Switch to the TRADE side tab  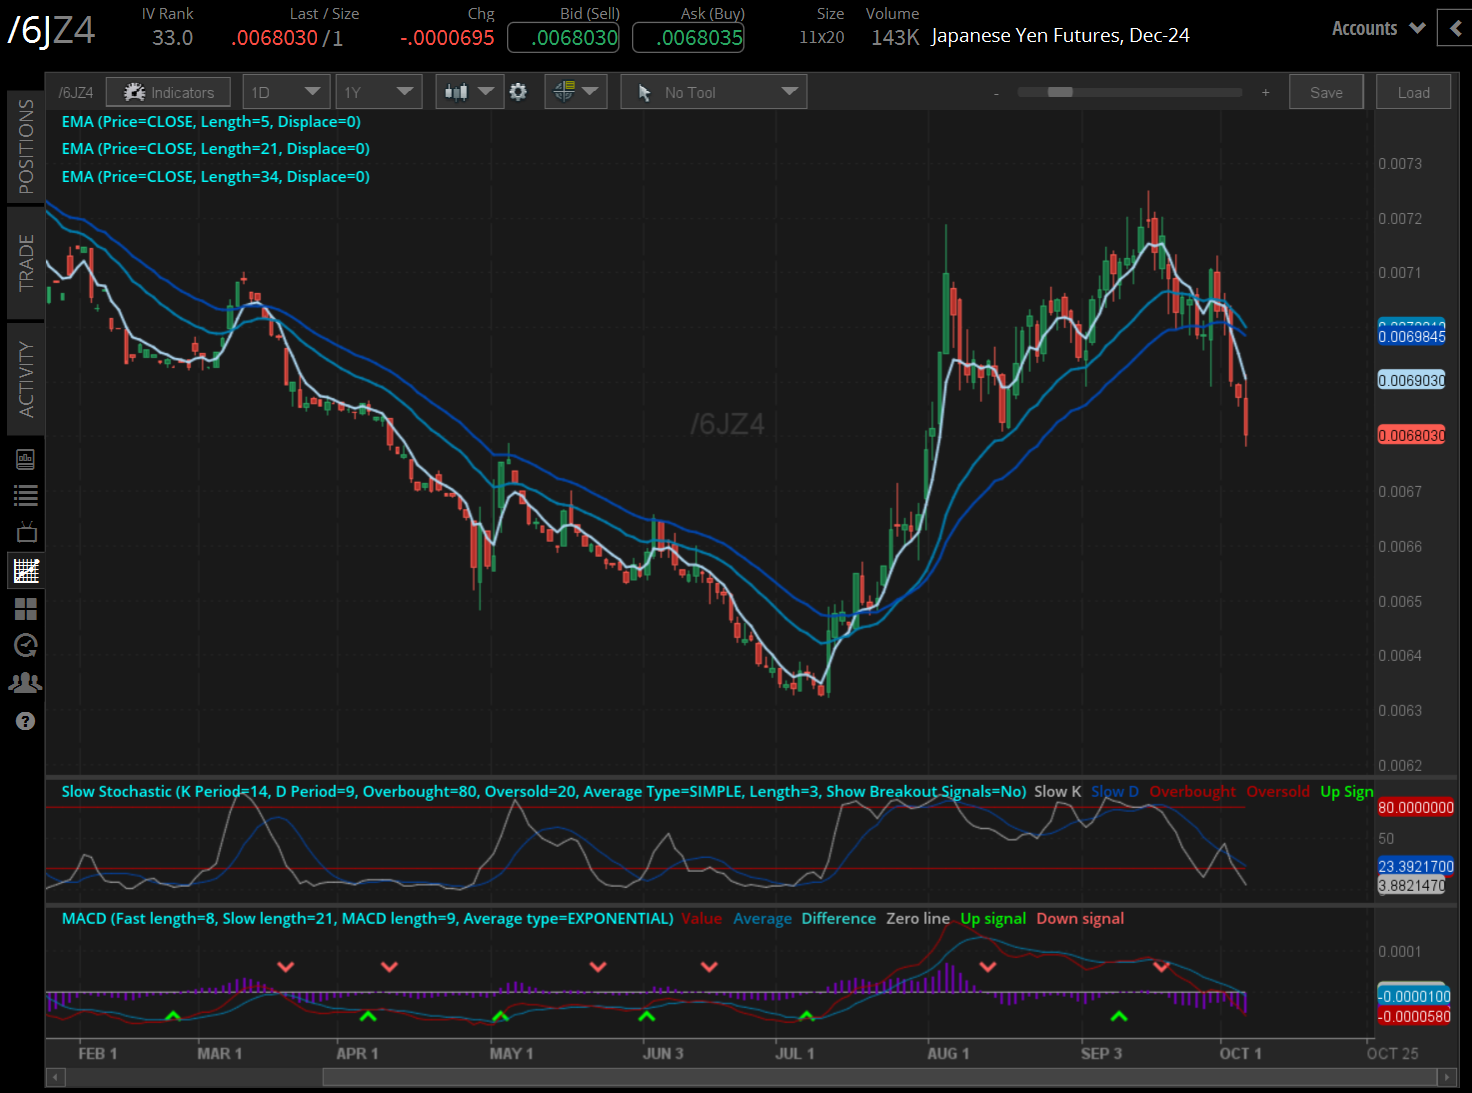[x=26, y=262]
